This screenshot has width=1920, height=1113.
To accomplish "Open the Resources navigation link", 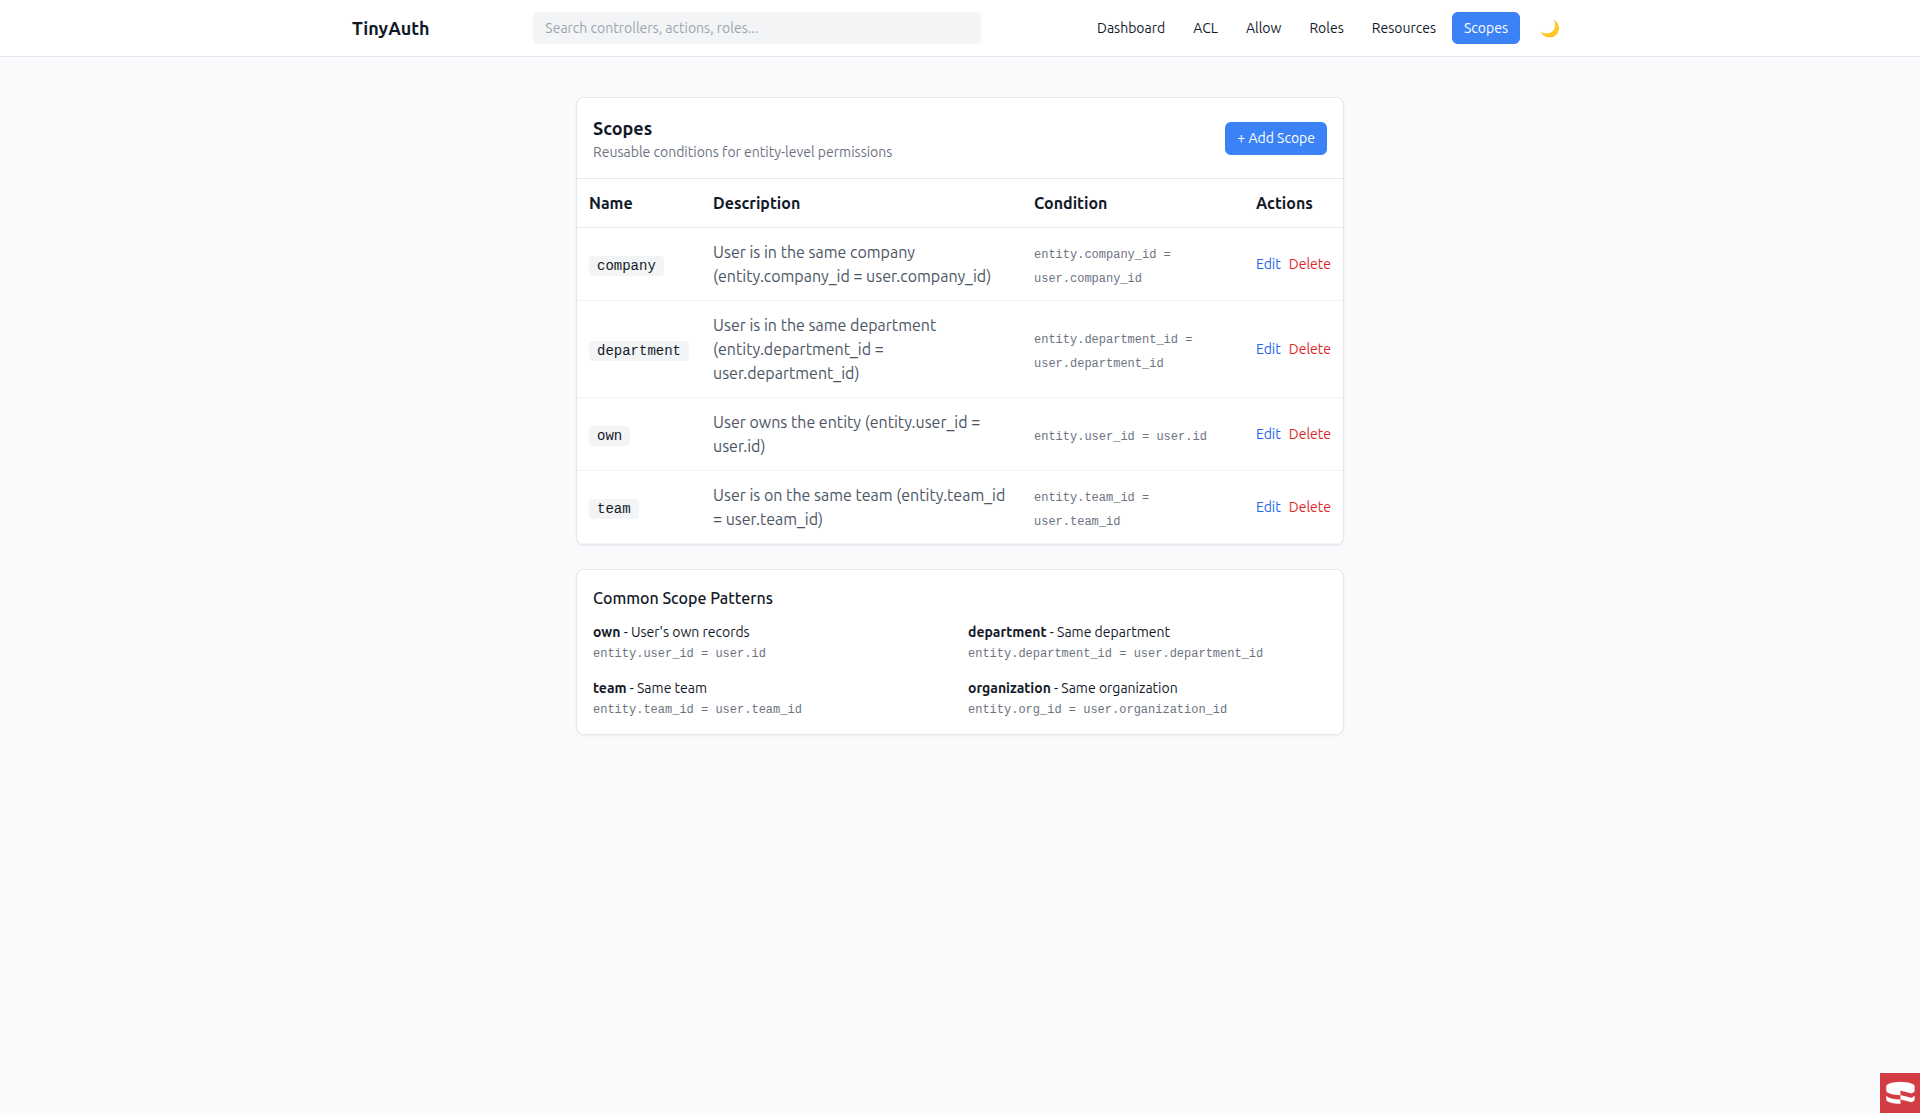I will (x=1403, y=28).
